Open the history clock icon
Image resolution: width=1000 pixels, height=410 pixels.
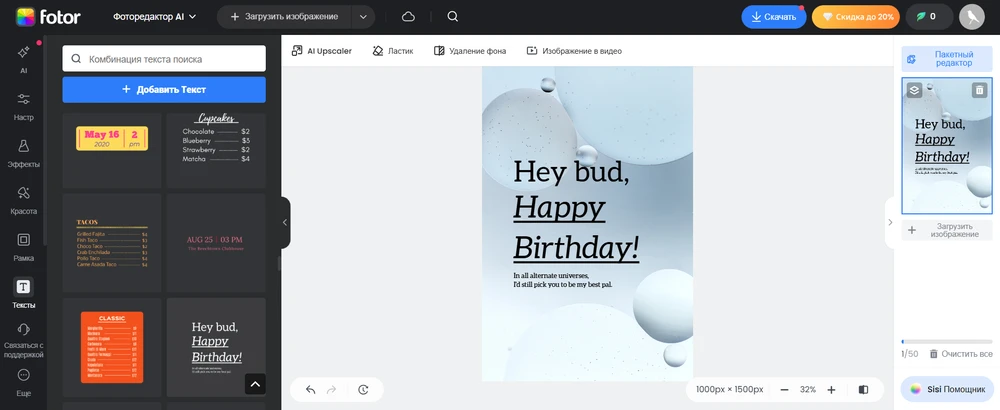tap(363, 390)
